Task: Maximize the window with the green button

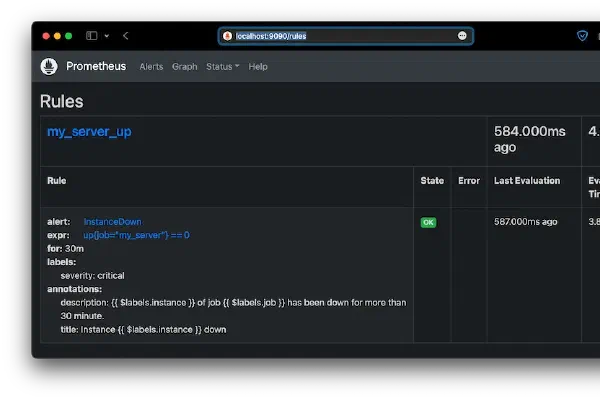Action: point(69,36)
